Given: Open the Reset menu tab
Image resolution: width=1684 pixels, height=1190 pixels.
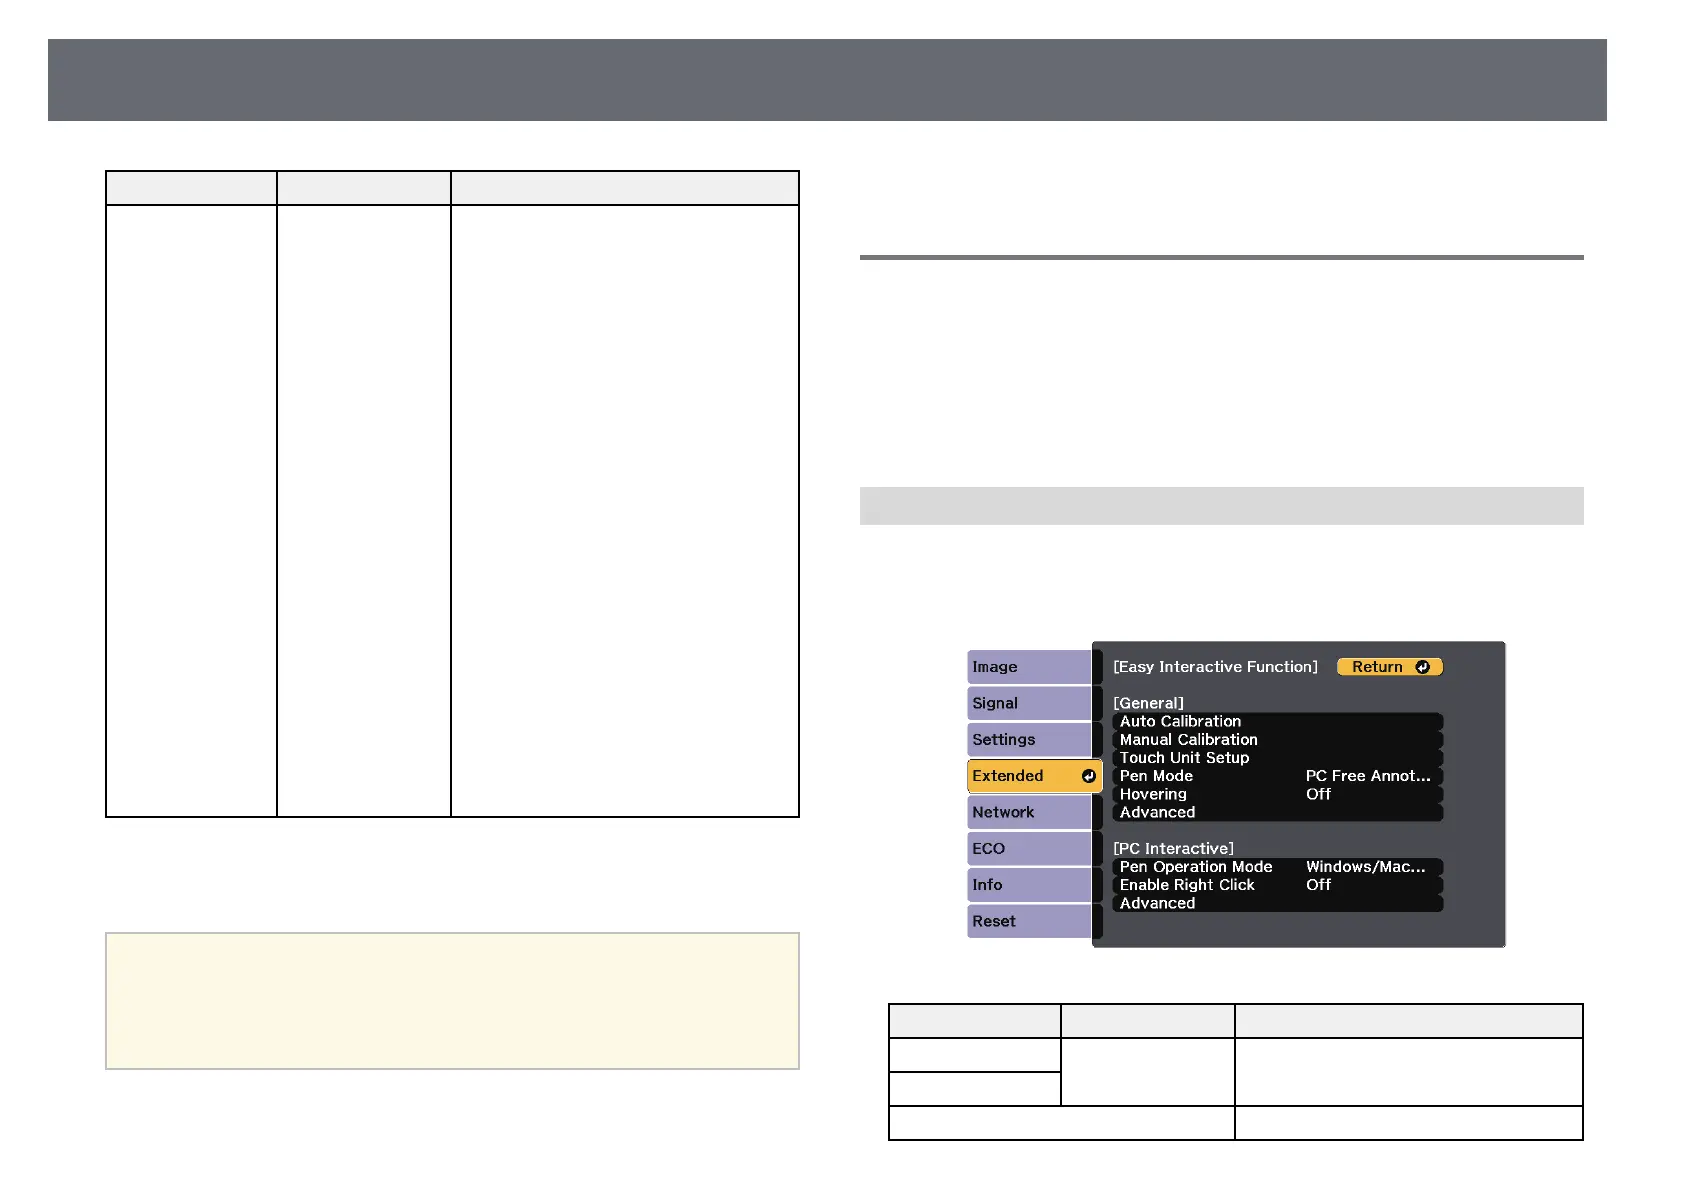Looking at the screenshot, I should (1029, 921).
